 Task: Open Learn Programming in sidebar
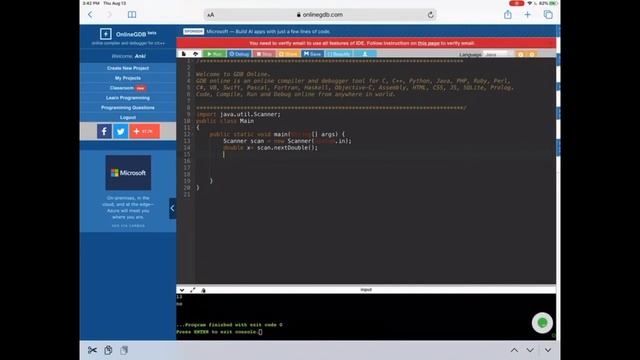[x=128, y=98]
